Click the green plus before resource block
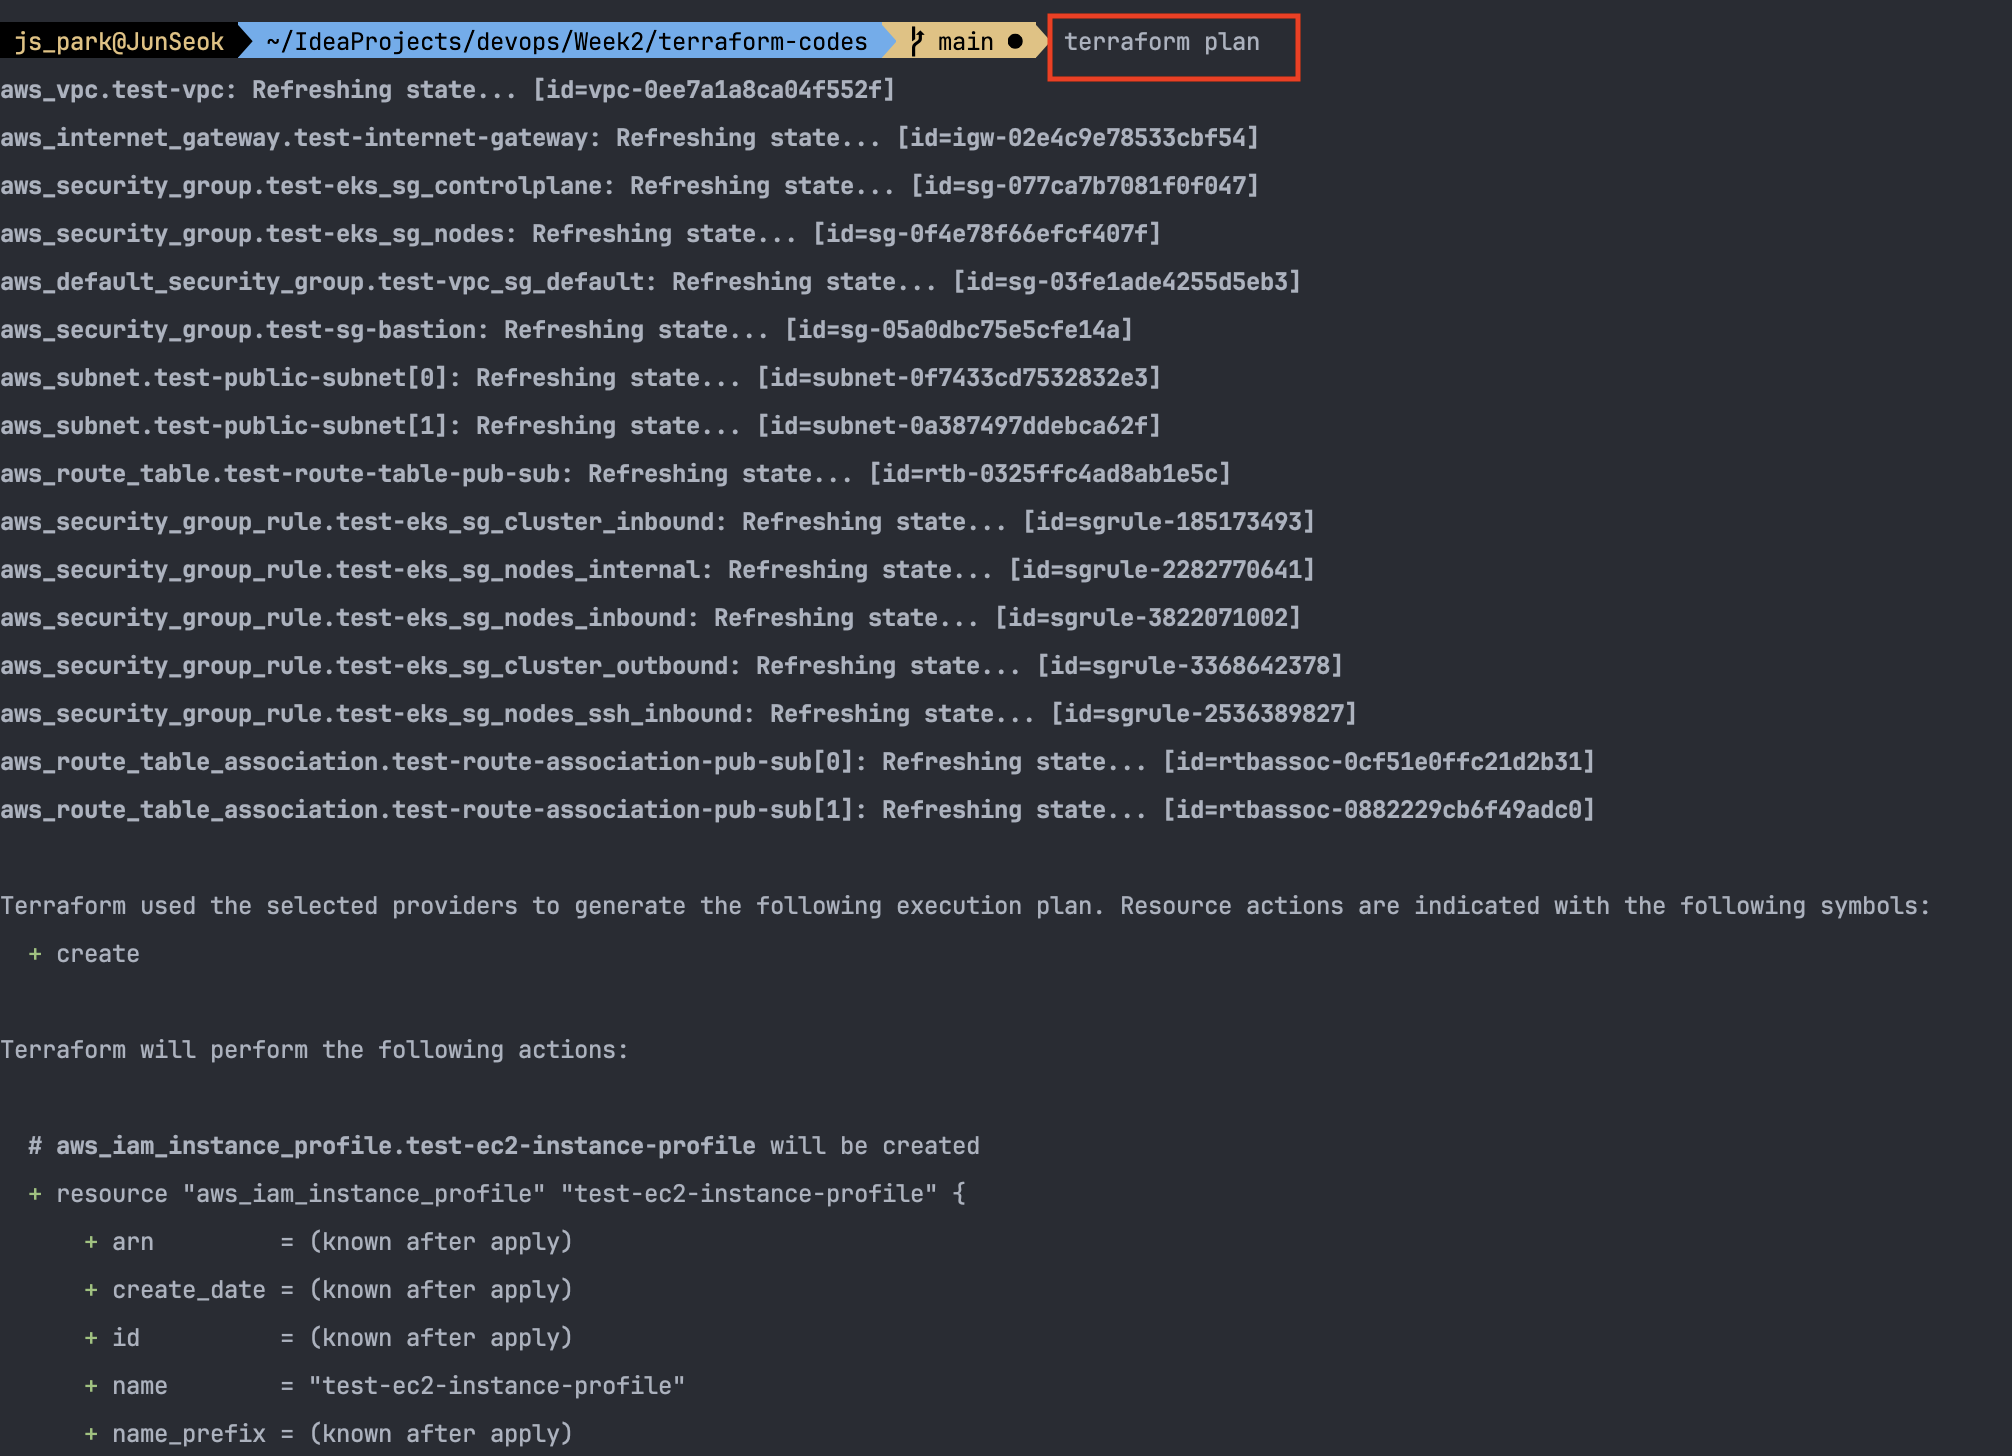Image resolution: width=2012 pixels, height=1456 pixels. pyautogui.click(x=35, y=1194)
